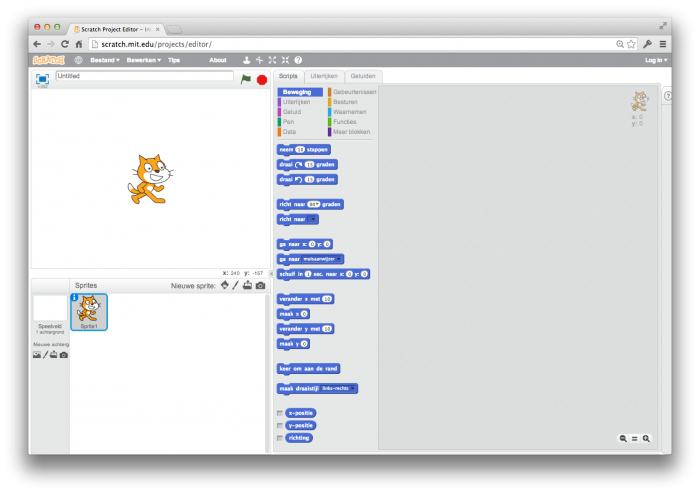Open the language globe icon
Viewport: 700px width, 494px height.
coord(79,60)
